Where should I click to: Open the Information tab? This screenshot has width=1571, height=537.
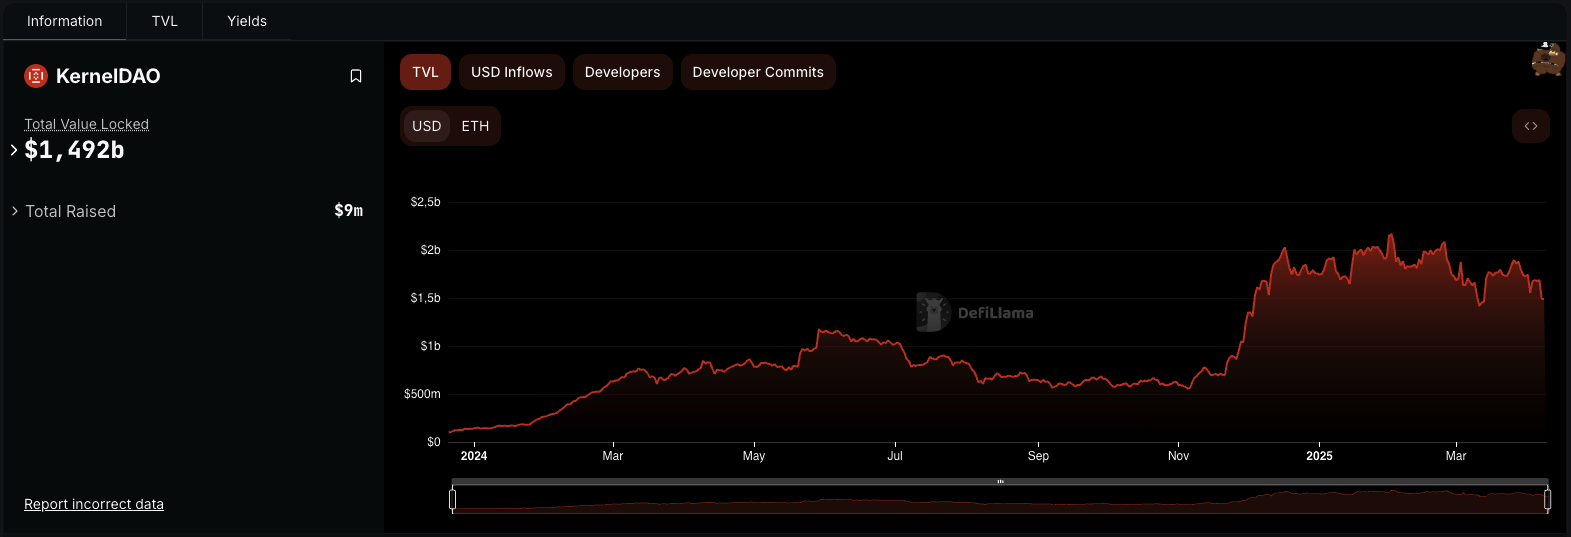tap(65, 21)
